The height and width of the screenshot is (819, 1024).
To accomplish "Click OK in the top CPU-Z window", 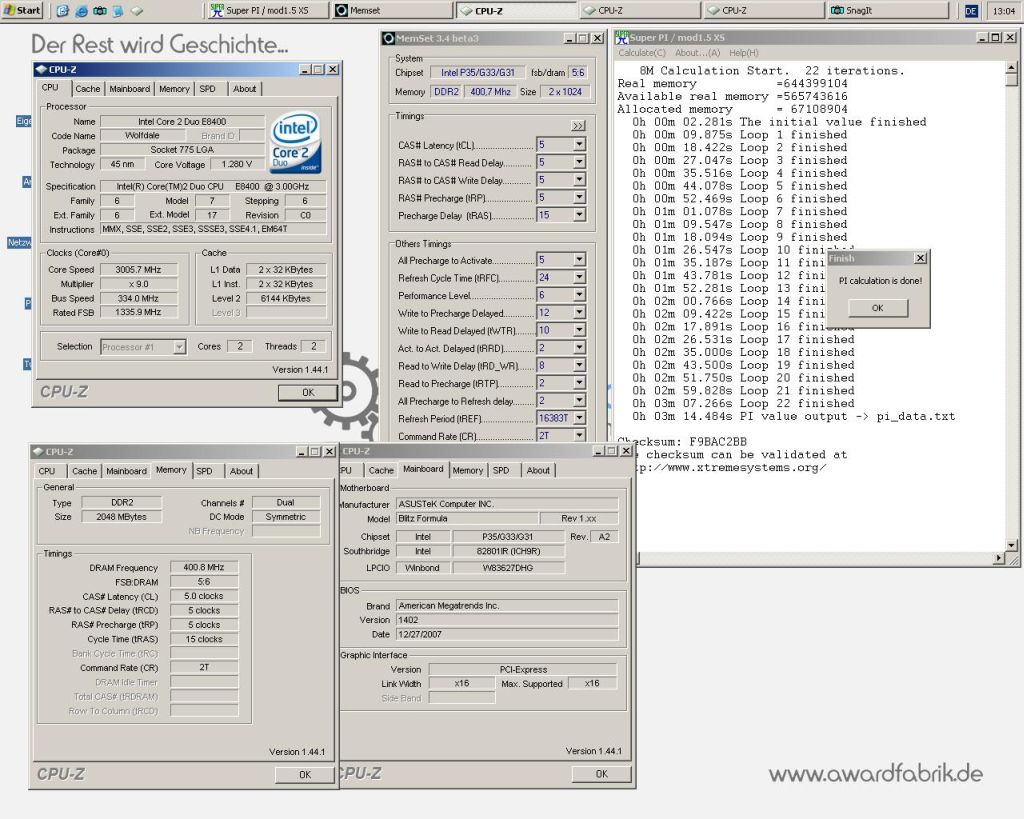I will point(308,393).
